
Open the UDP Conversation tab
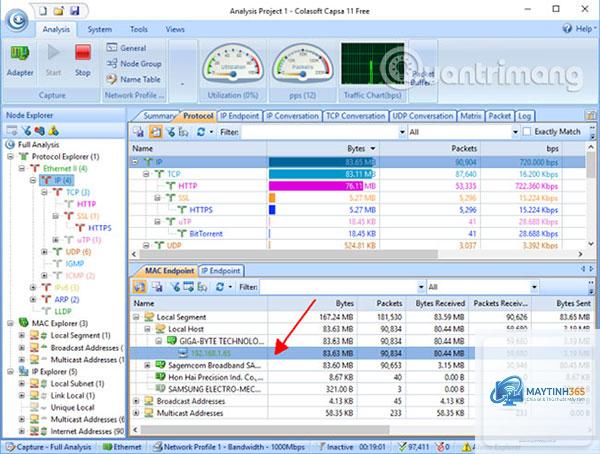(x=423, y=116)
